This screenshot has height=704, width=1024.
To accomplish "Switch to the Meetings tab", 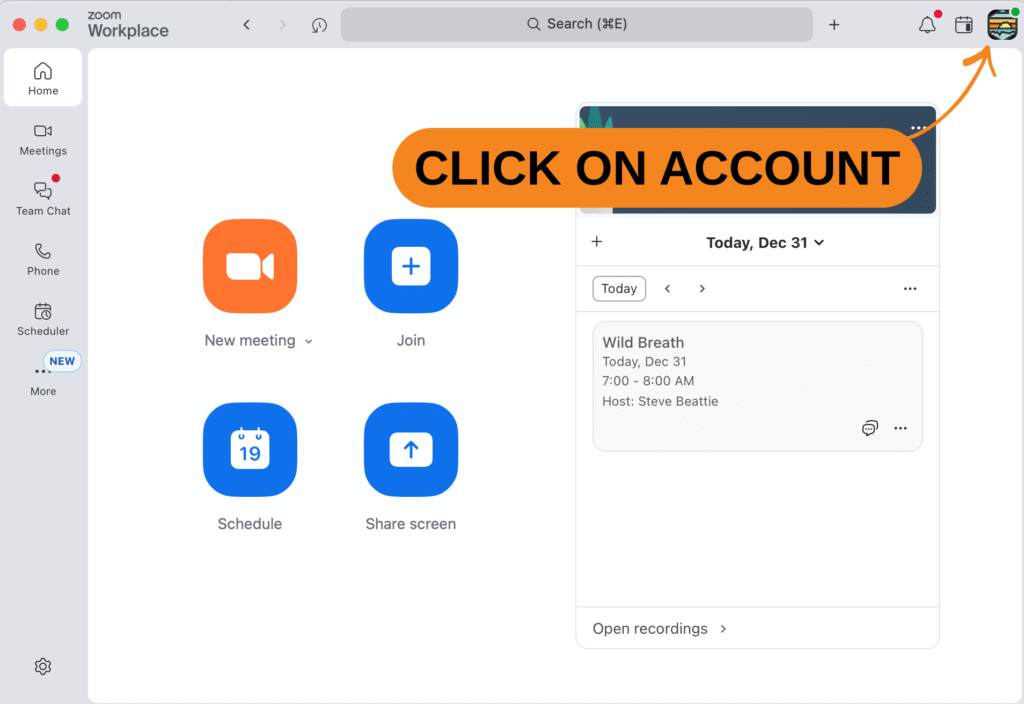I will pos(43,139).
